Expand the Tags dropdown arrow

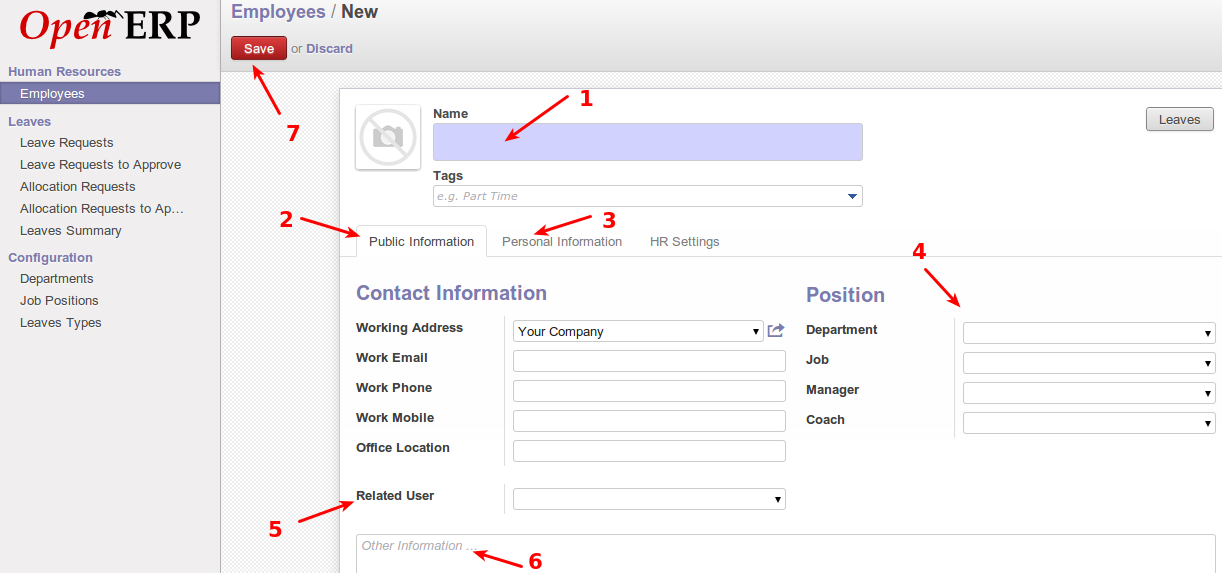point(852,196)
